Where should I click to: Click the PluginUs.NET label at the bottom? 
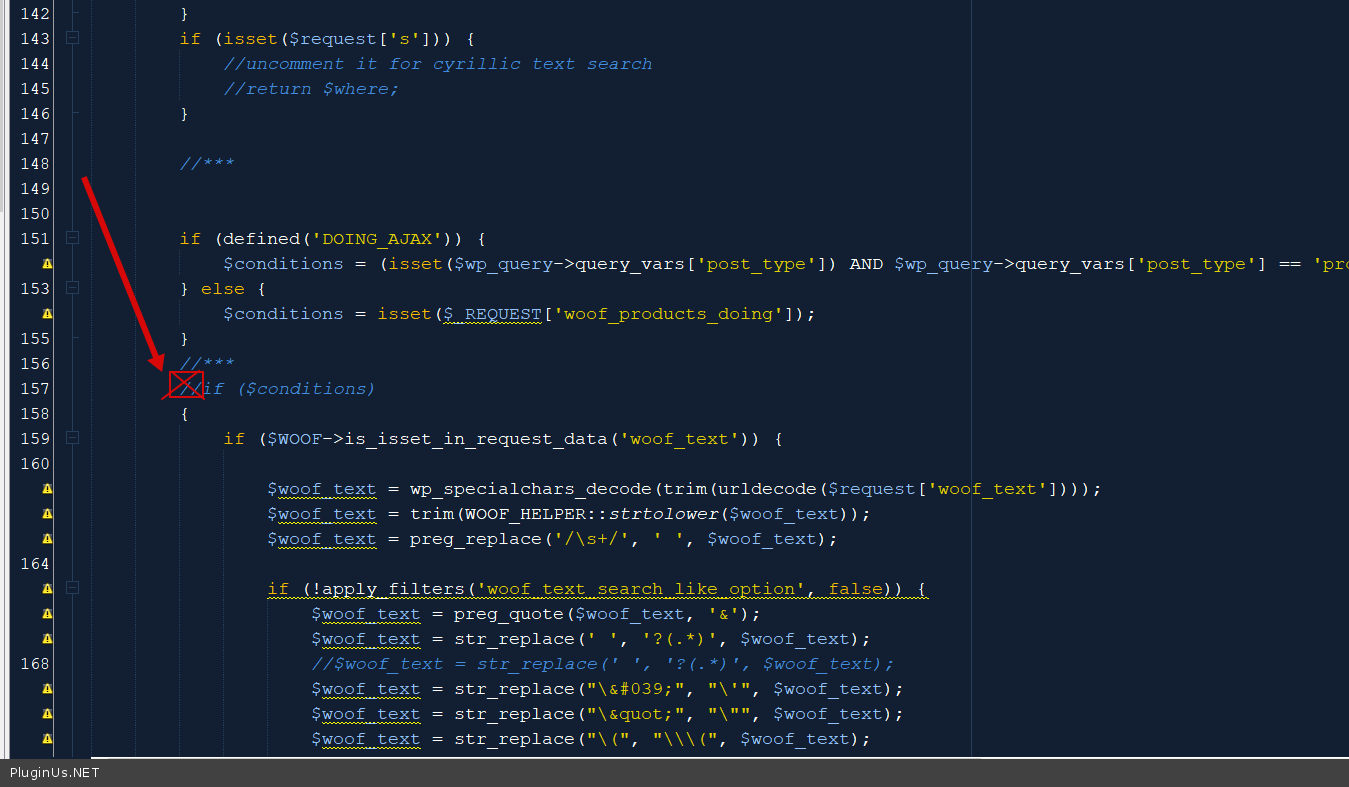coord(55,773)
